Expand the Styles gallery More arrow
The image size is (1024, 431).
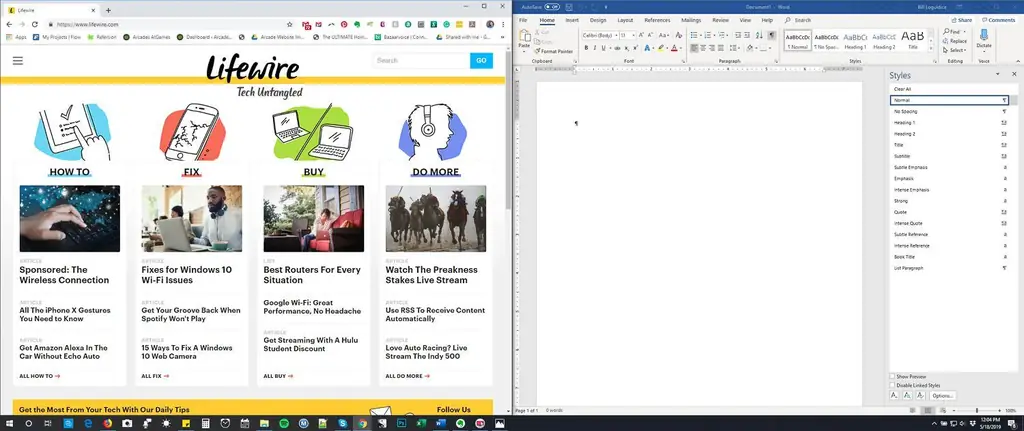pyautogui.click(x=931, y=48)
